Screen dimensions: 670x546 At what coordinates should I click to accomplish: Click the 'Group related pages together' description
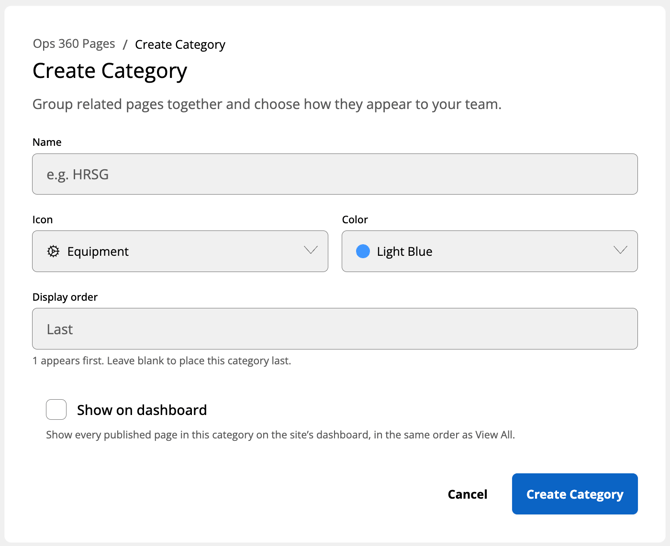(267, 104)
